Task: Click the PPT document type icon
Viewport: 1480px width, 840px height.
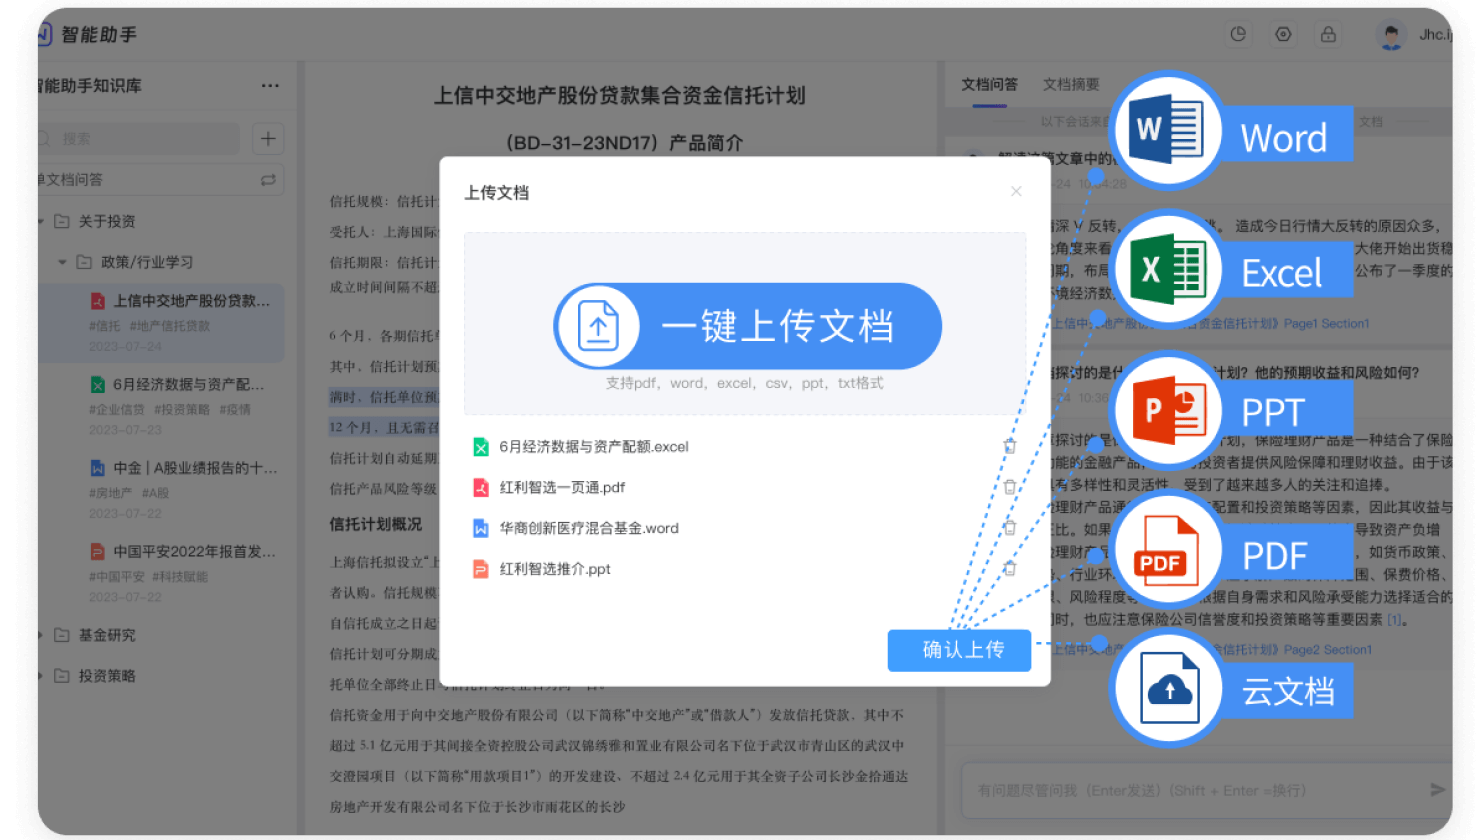Action: pos(1166,410)
